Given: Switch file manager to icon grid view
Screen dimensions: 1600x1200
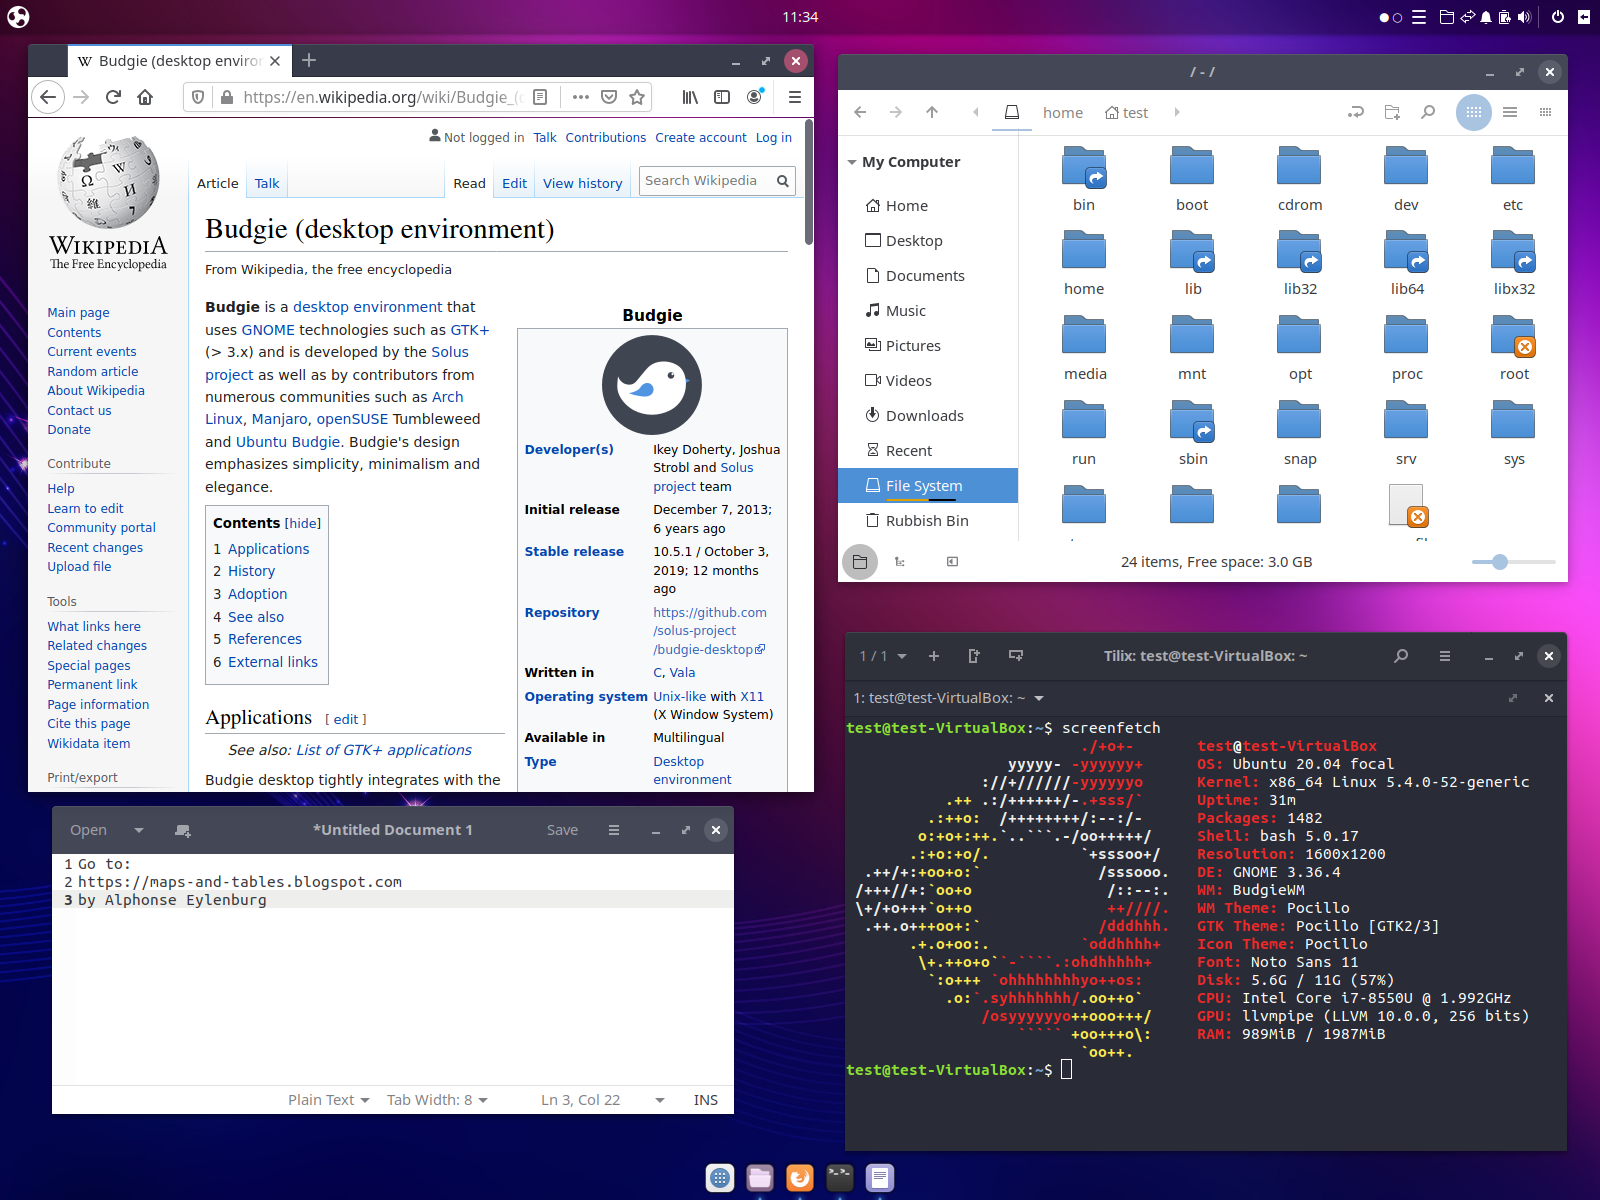Looking at the screenshot, I should click(1474, 112).
